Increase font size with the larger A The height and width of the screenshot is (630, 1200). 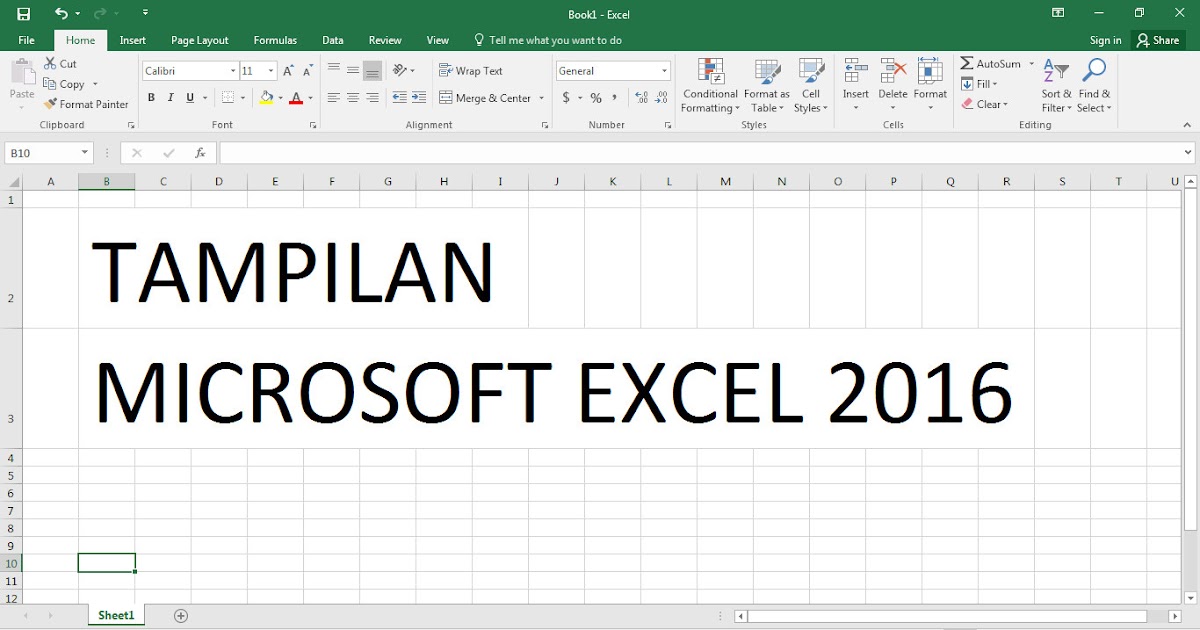pos(288,71)
